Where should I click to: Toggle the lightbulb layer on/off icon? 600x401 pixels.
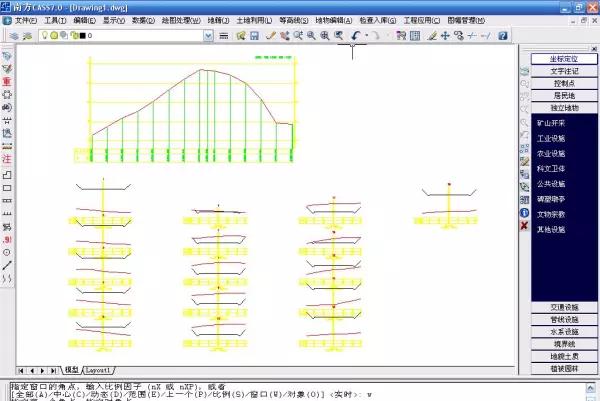(45, 36)
